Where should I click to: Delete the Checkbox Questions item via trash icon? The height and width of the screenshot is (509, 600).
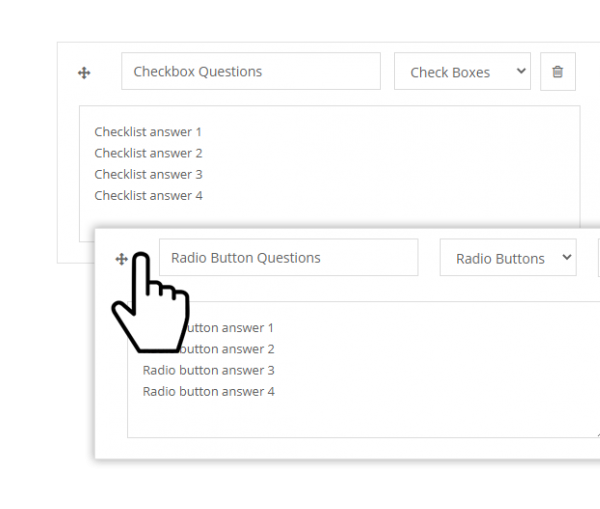pyautogui.click(x=557, y=72)
